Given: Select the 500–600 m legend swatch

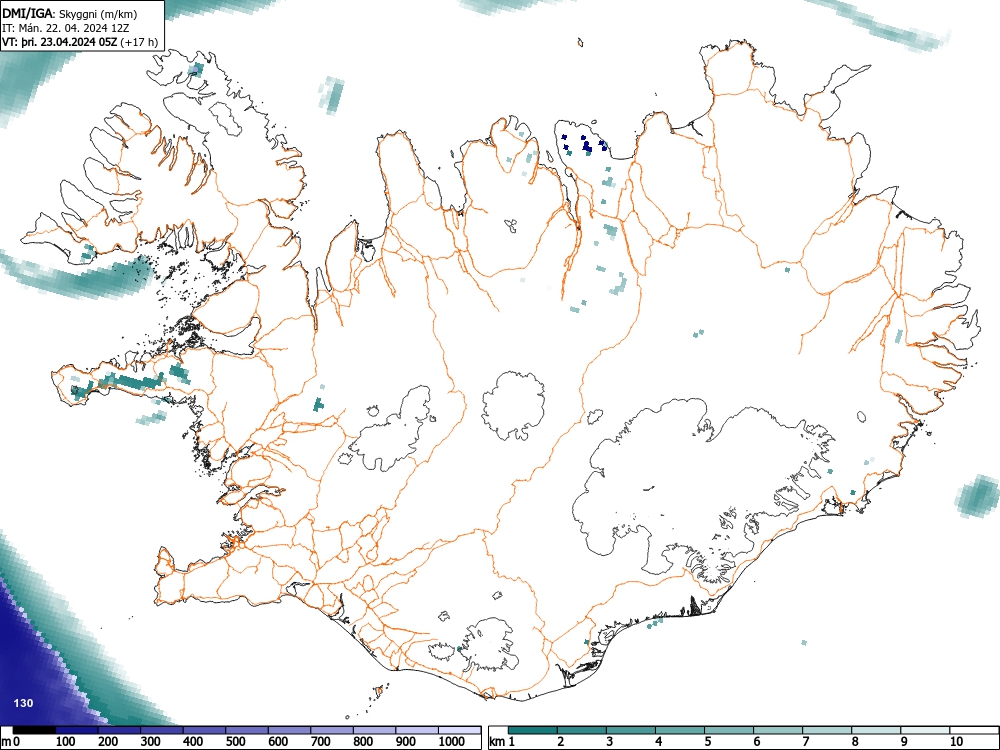Looking at the screenshot, I should click(x=247, y=730).
